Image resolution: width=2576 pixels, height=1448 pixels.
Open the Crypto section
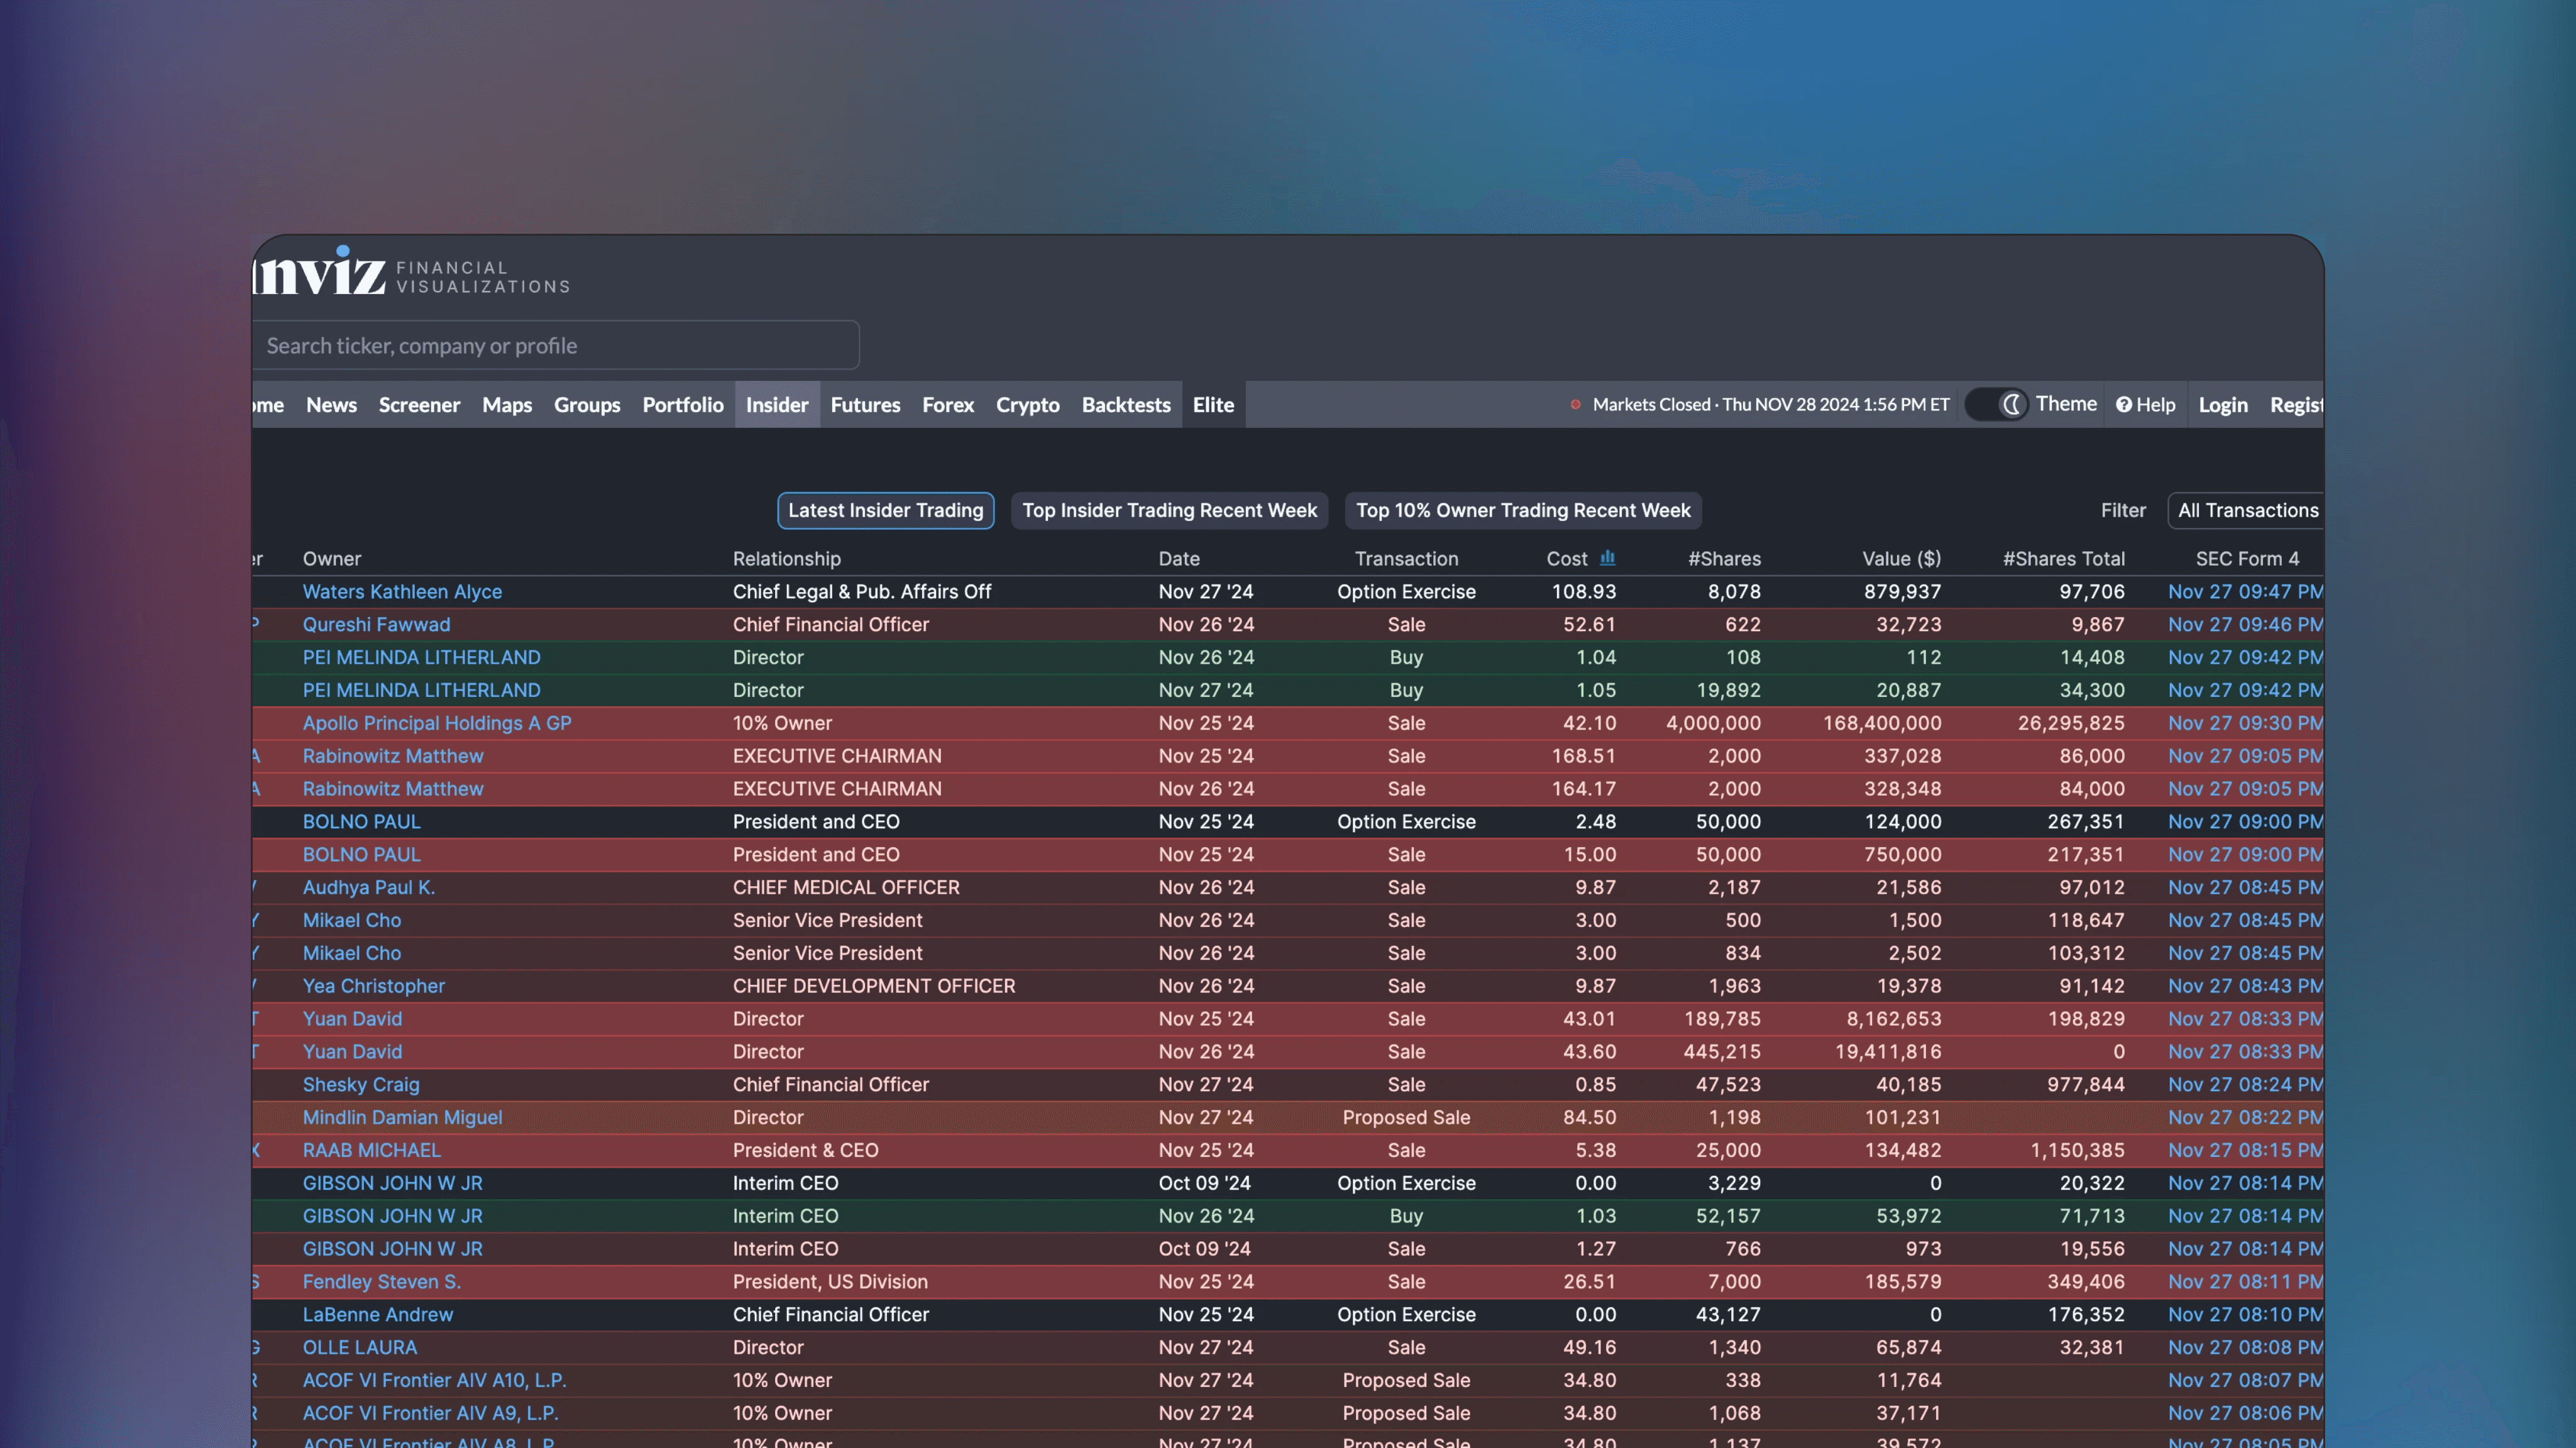pos(1027,404)
